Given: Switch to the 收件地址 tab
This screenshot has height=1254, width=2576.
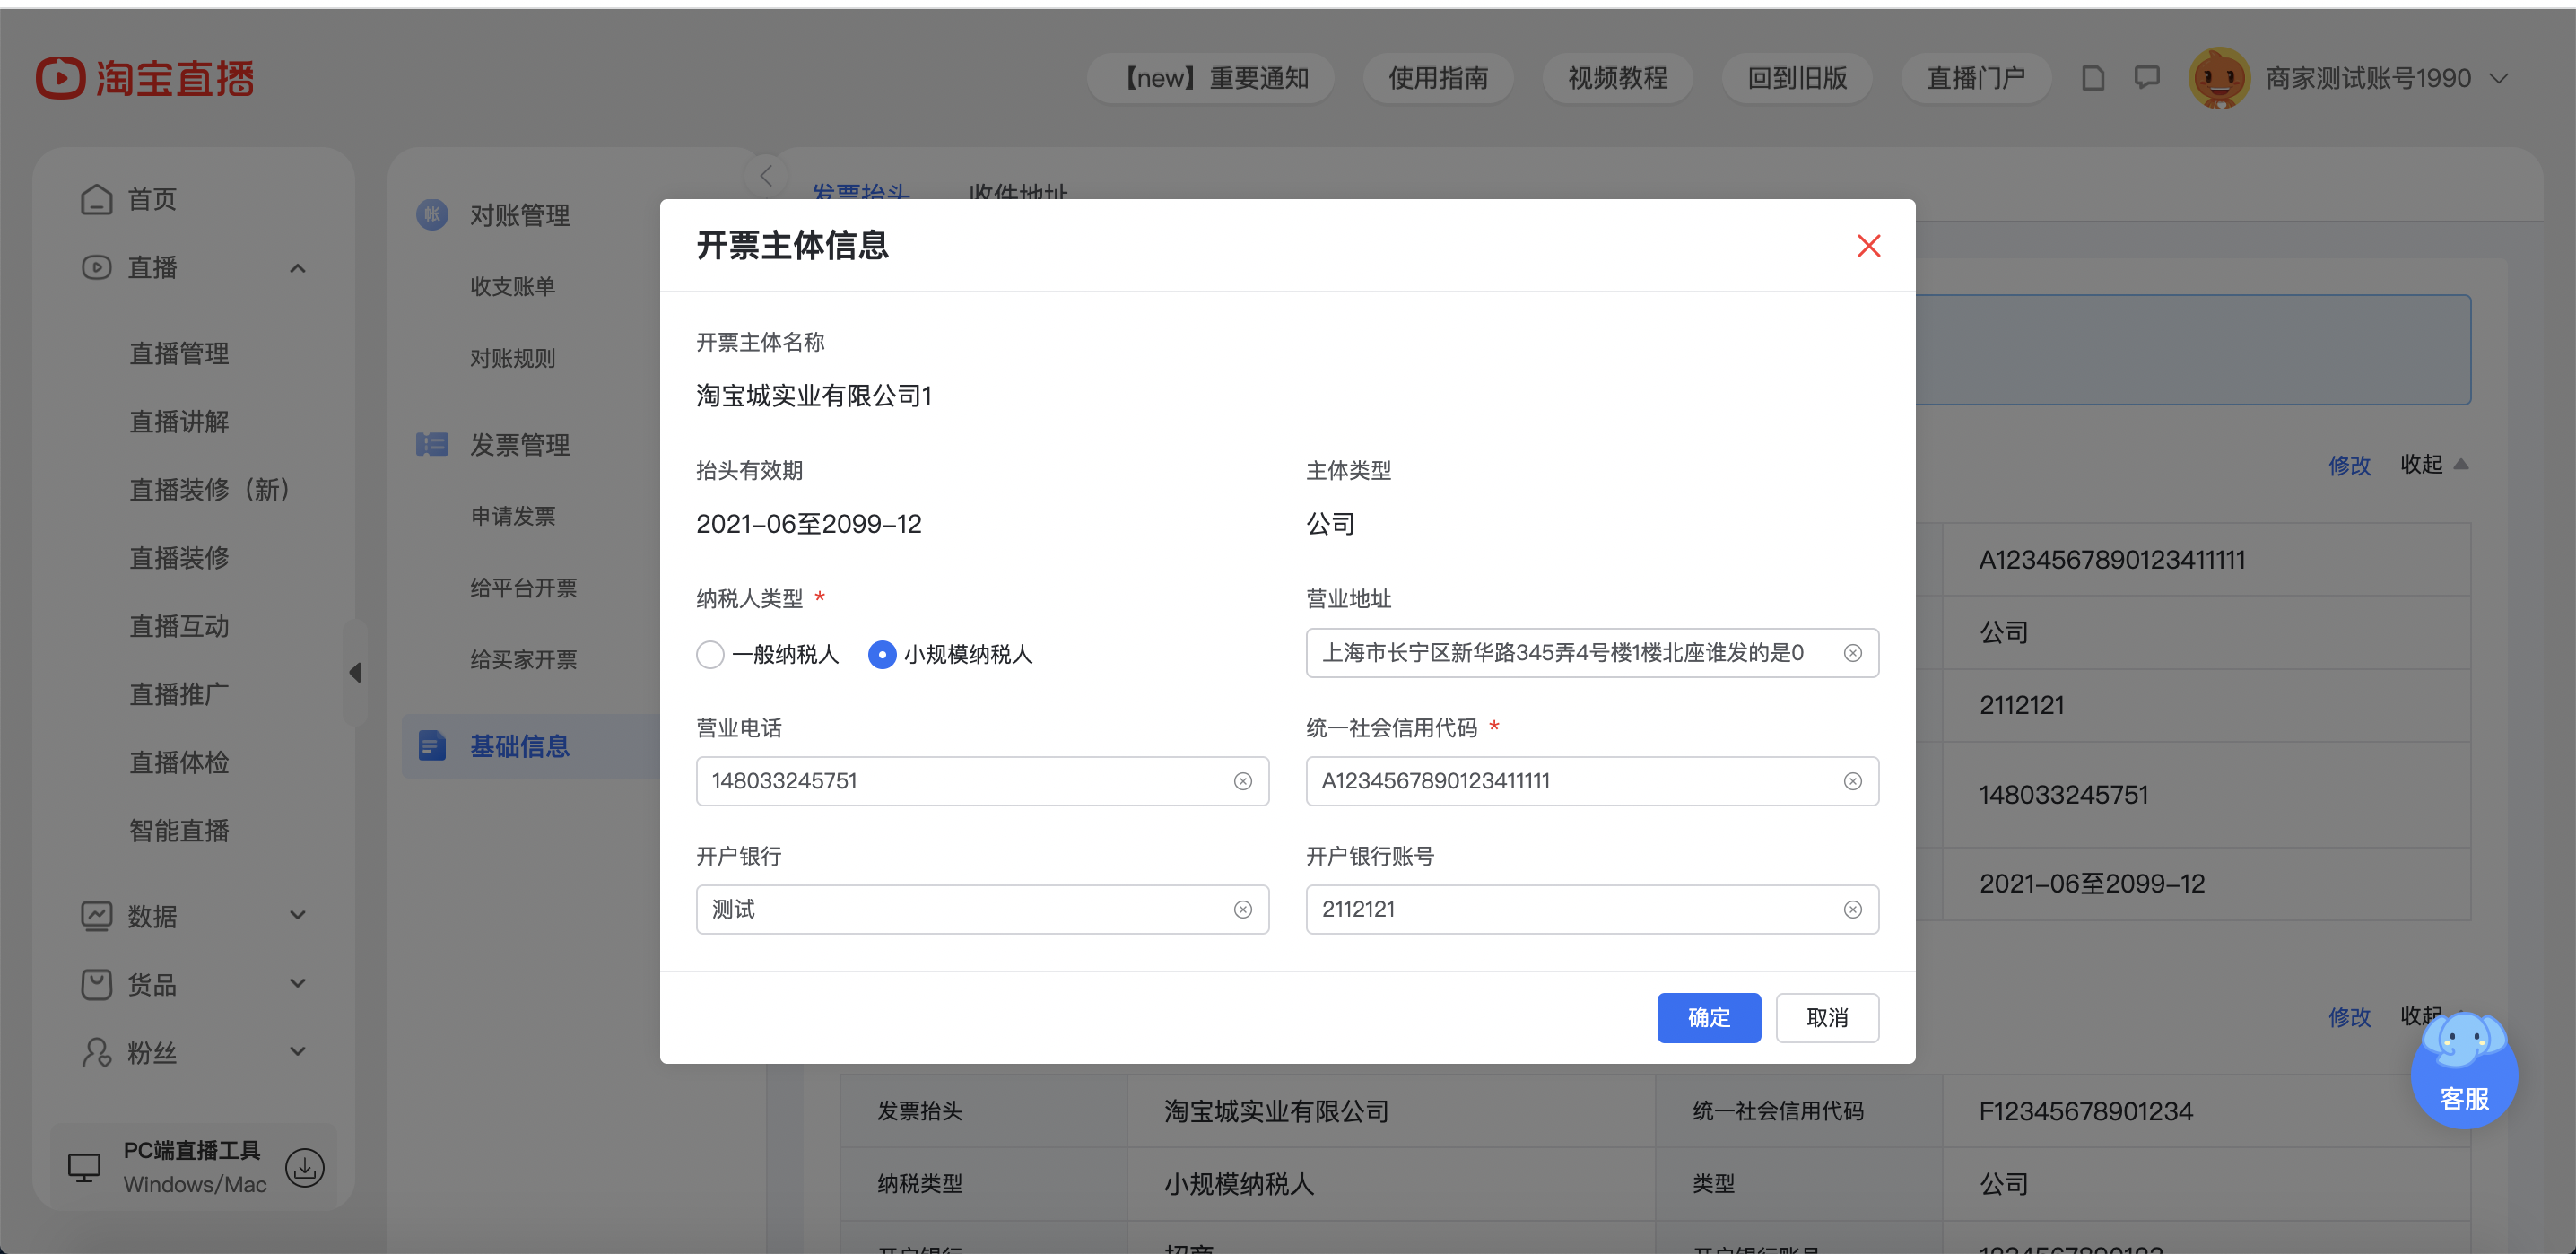Looking at the screenshot, I should 1017,193.
